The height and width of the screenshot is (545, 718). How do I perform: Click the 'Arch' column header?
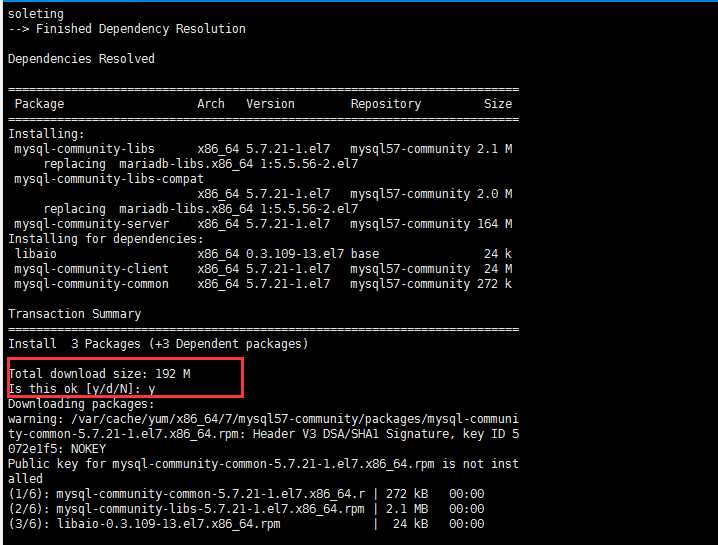pyautogui.click(x=211, y=104)
